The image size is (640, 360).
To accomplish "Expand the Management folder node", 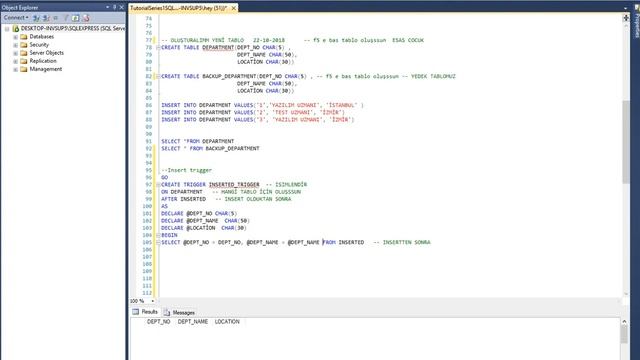I will (x=15, y=69).
